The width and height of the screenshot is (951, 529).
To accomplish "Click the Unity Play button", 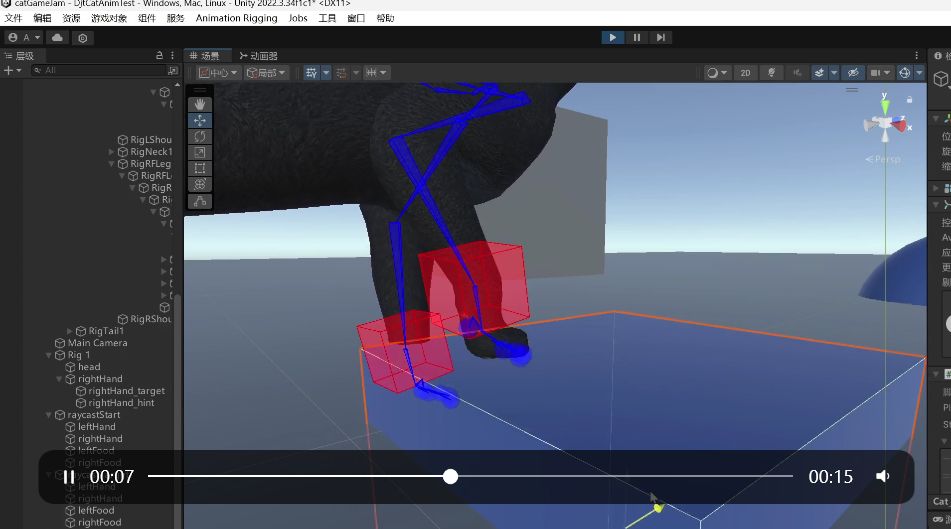I will (x=613, y=38).
